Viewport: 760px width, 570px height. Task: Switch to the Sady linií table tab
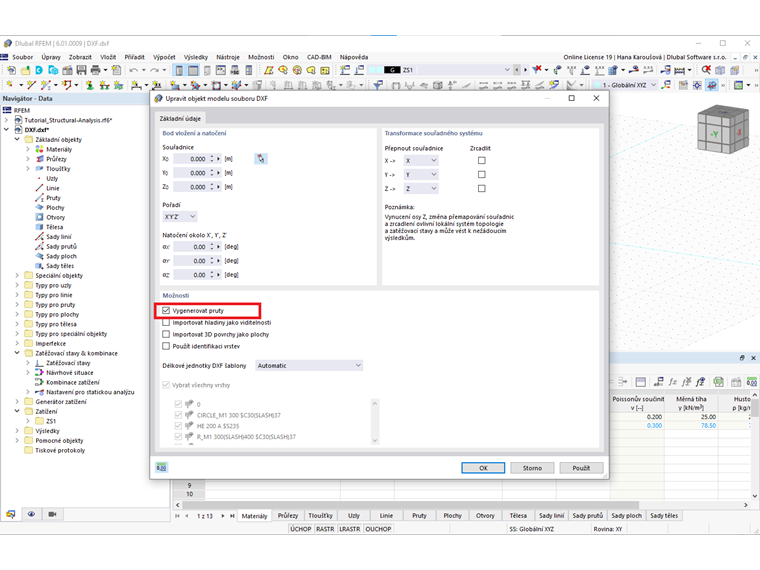[x=552, y=516]
